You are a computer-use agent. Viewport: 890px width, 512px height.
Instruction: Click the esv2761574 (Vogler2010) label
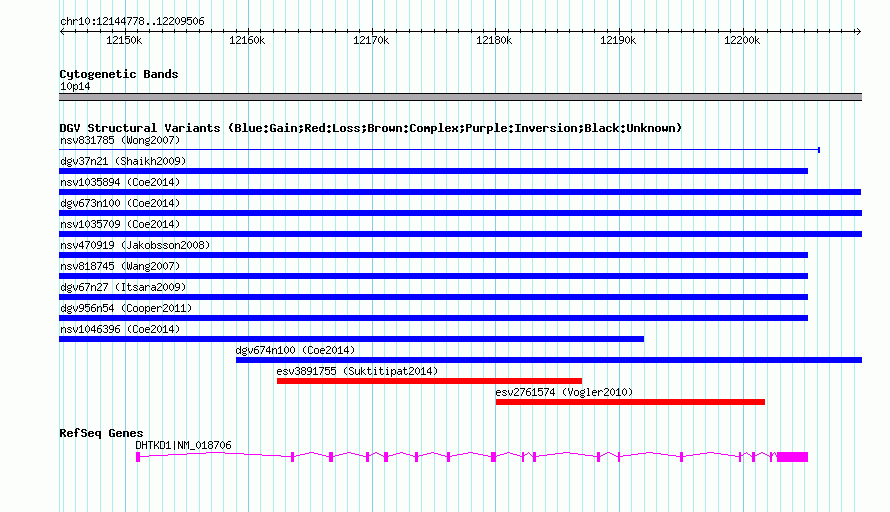tap(564, 392)
